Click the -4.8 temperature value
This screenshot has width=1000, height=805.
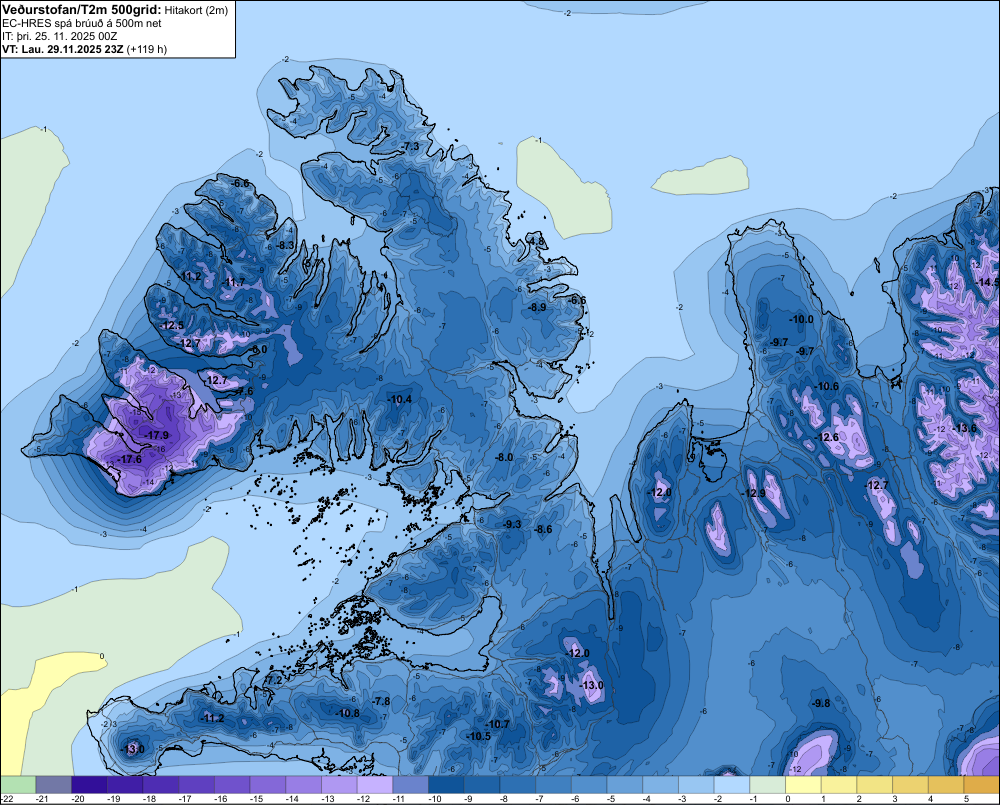(x=536, y=241)
